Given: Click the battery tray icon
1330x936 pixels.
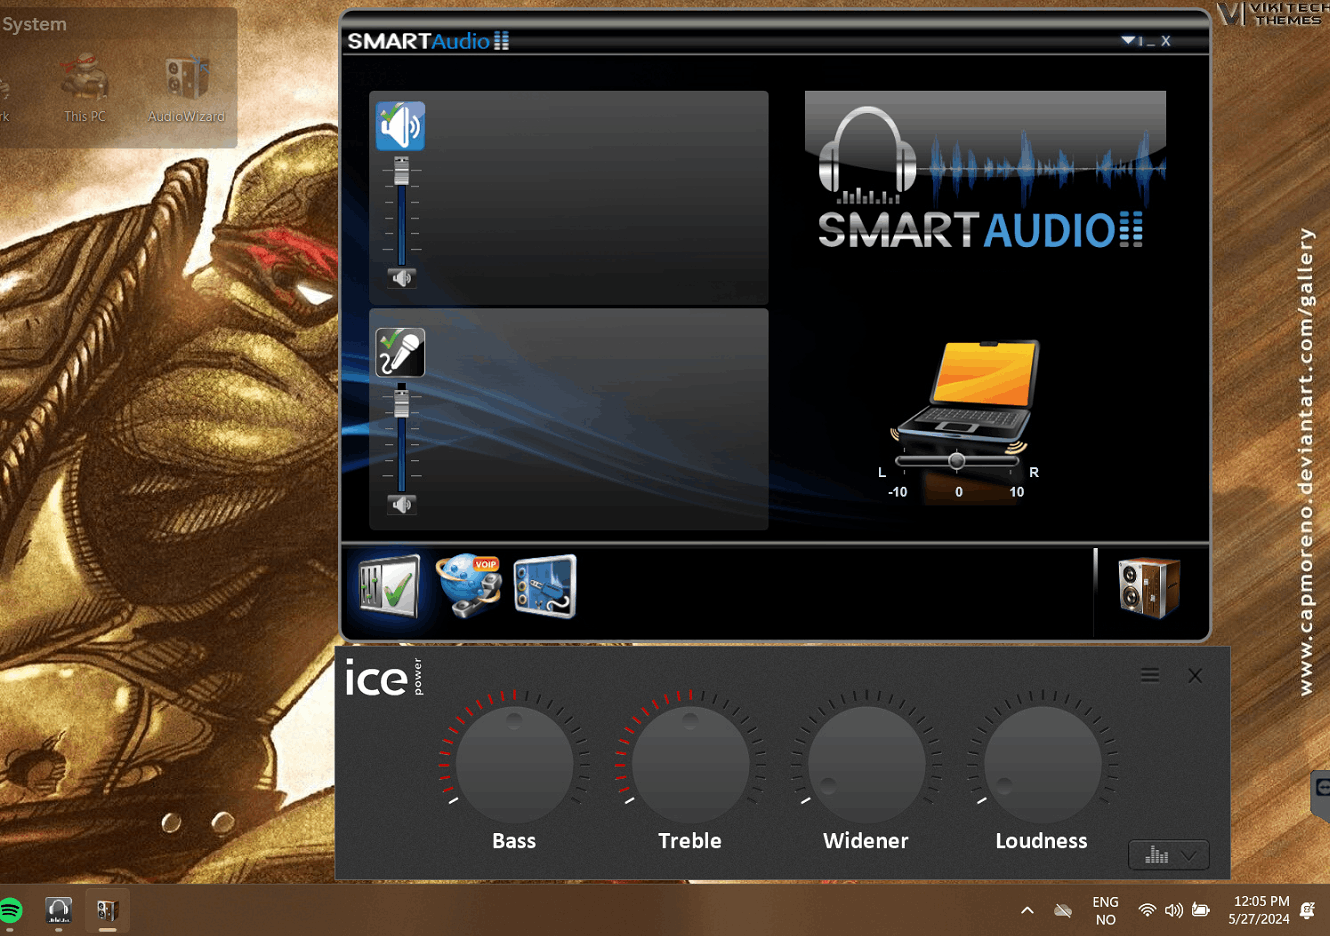Looking at the screenshot, I should point(1201,910).
